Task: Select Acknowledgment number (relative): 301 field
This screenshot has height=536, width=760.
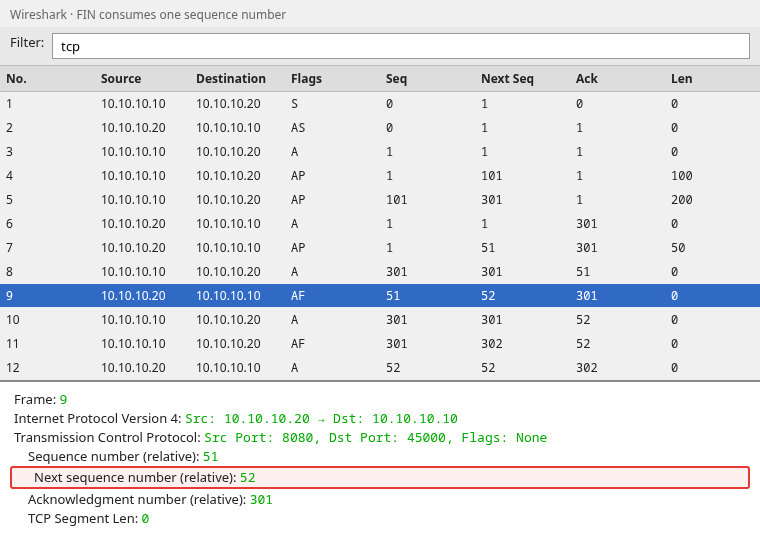Action: point(150,499)
